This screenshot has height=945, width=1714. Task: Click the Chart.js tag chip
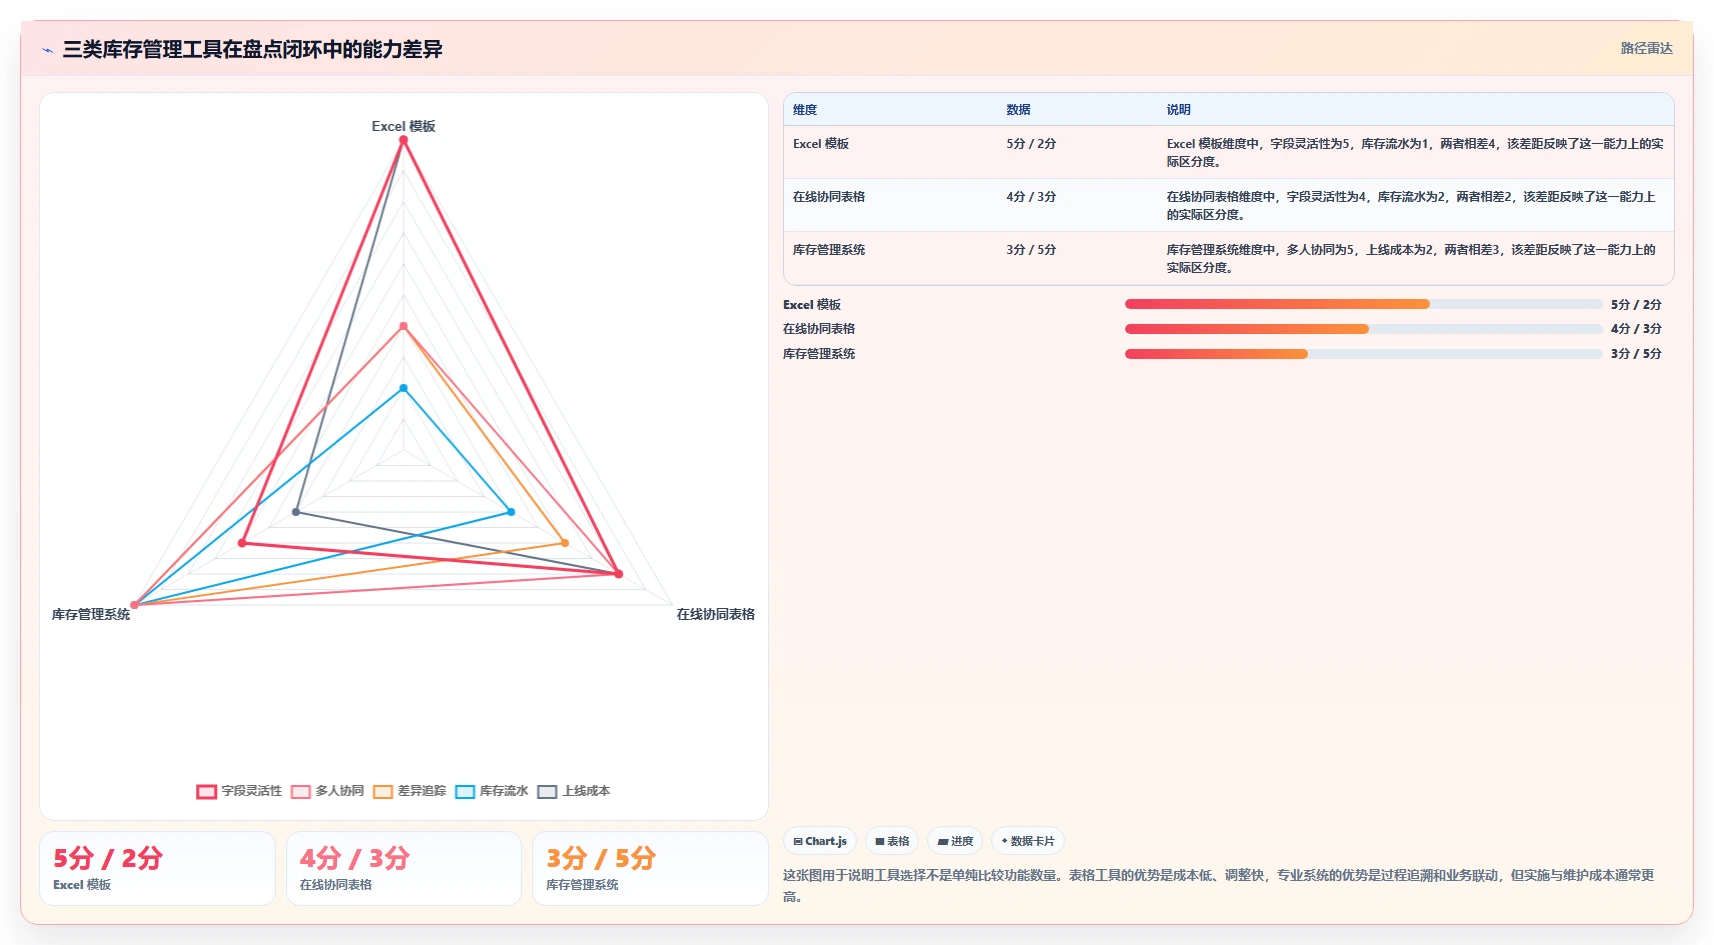820,841
